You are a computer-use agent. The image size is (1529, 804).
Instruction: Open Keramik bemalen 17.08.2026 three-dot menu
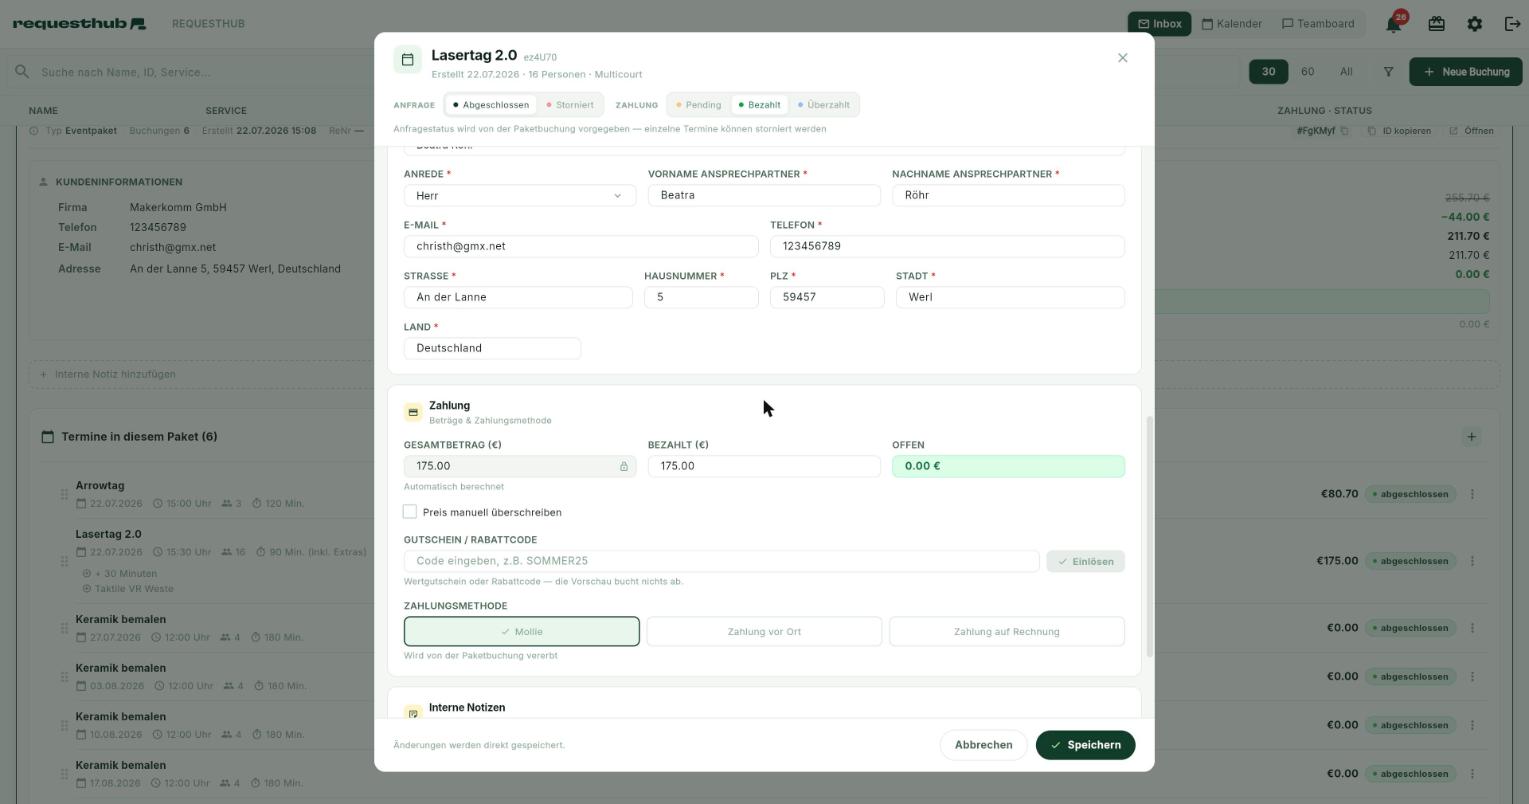(x=1472, y=774)
